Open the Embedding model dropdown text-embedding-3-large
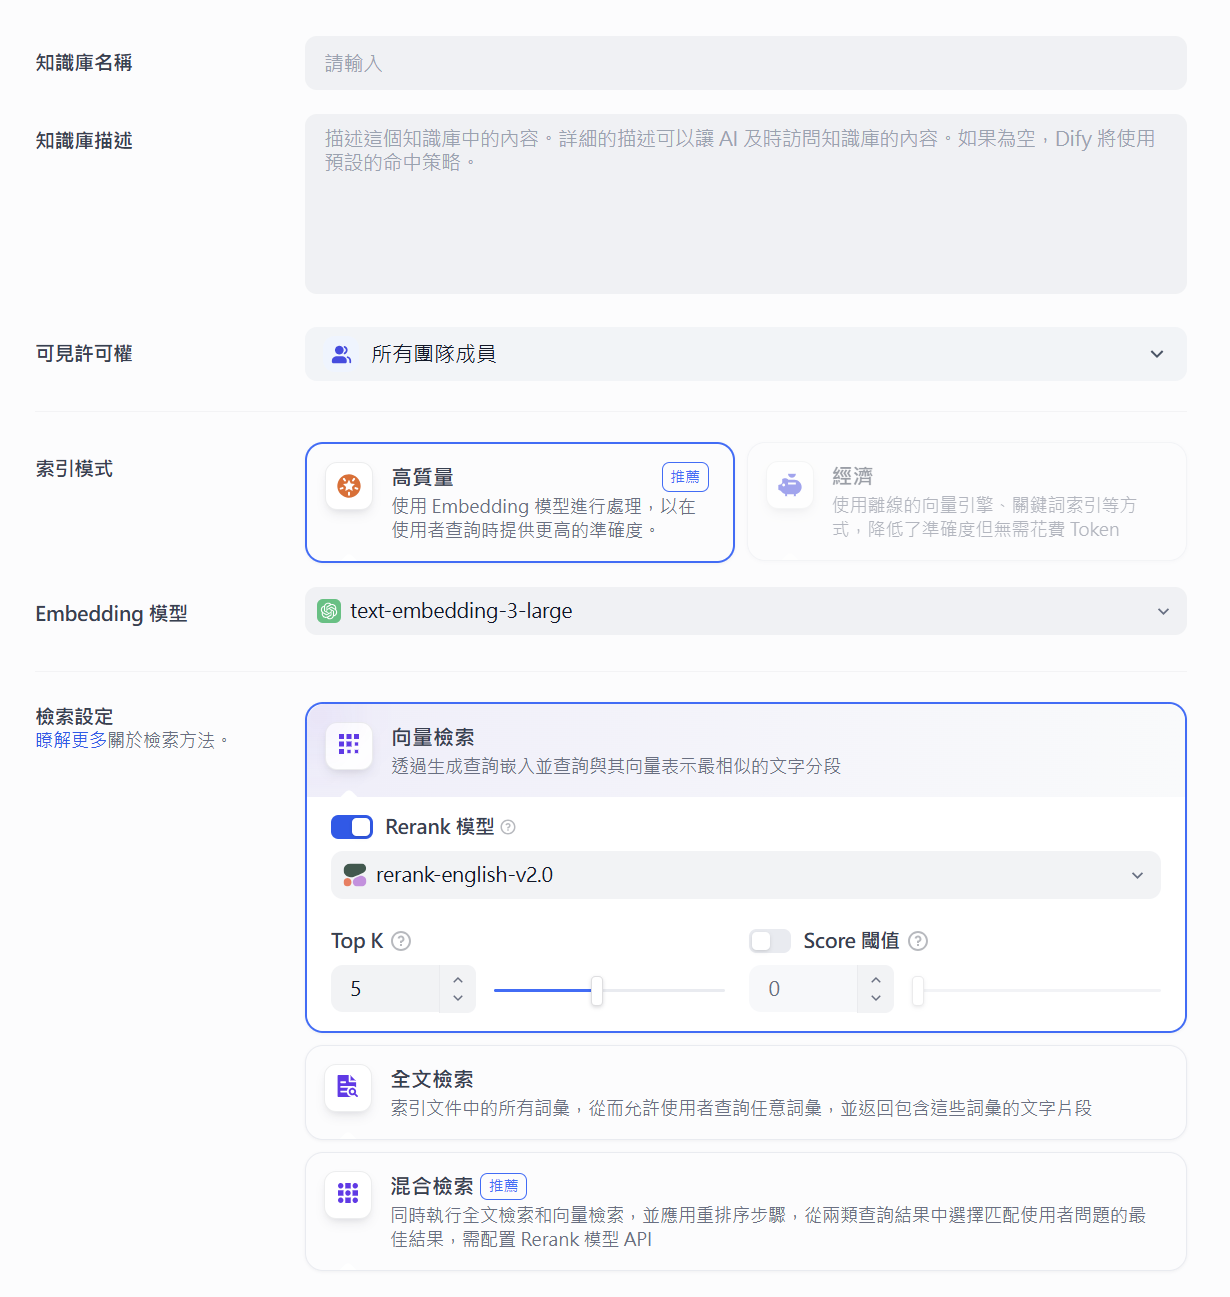 pos(745,611)
